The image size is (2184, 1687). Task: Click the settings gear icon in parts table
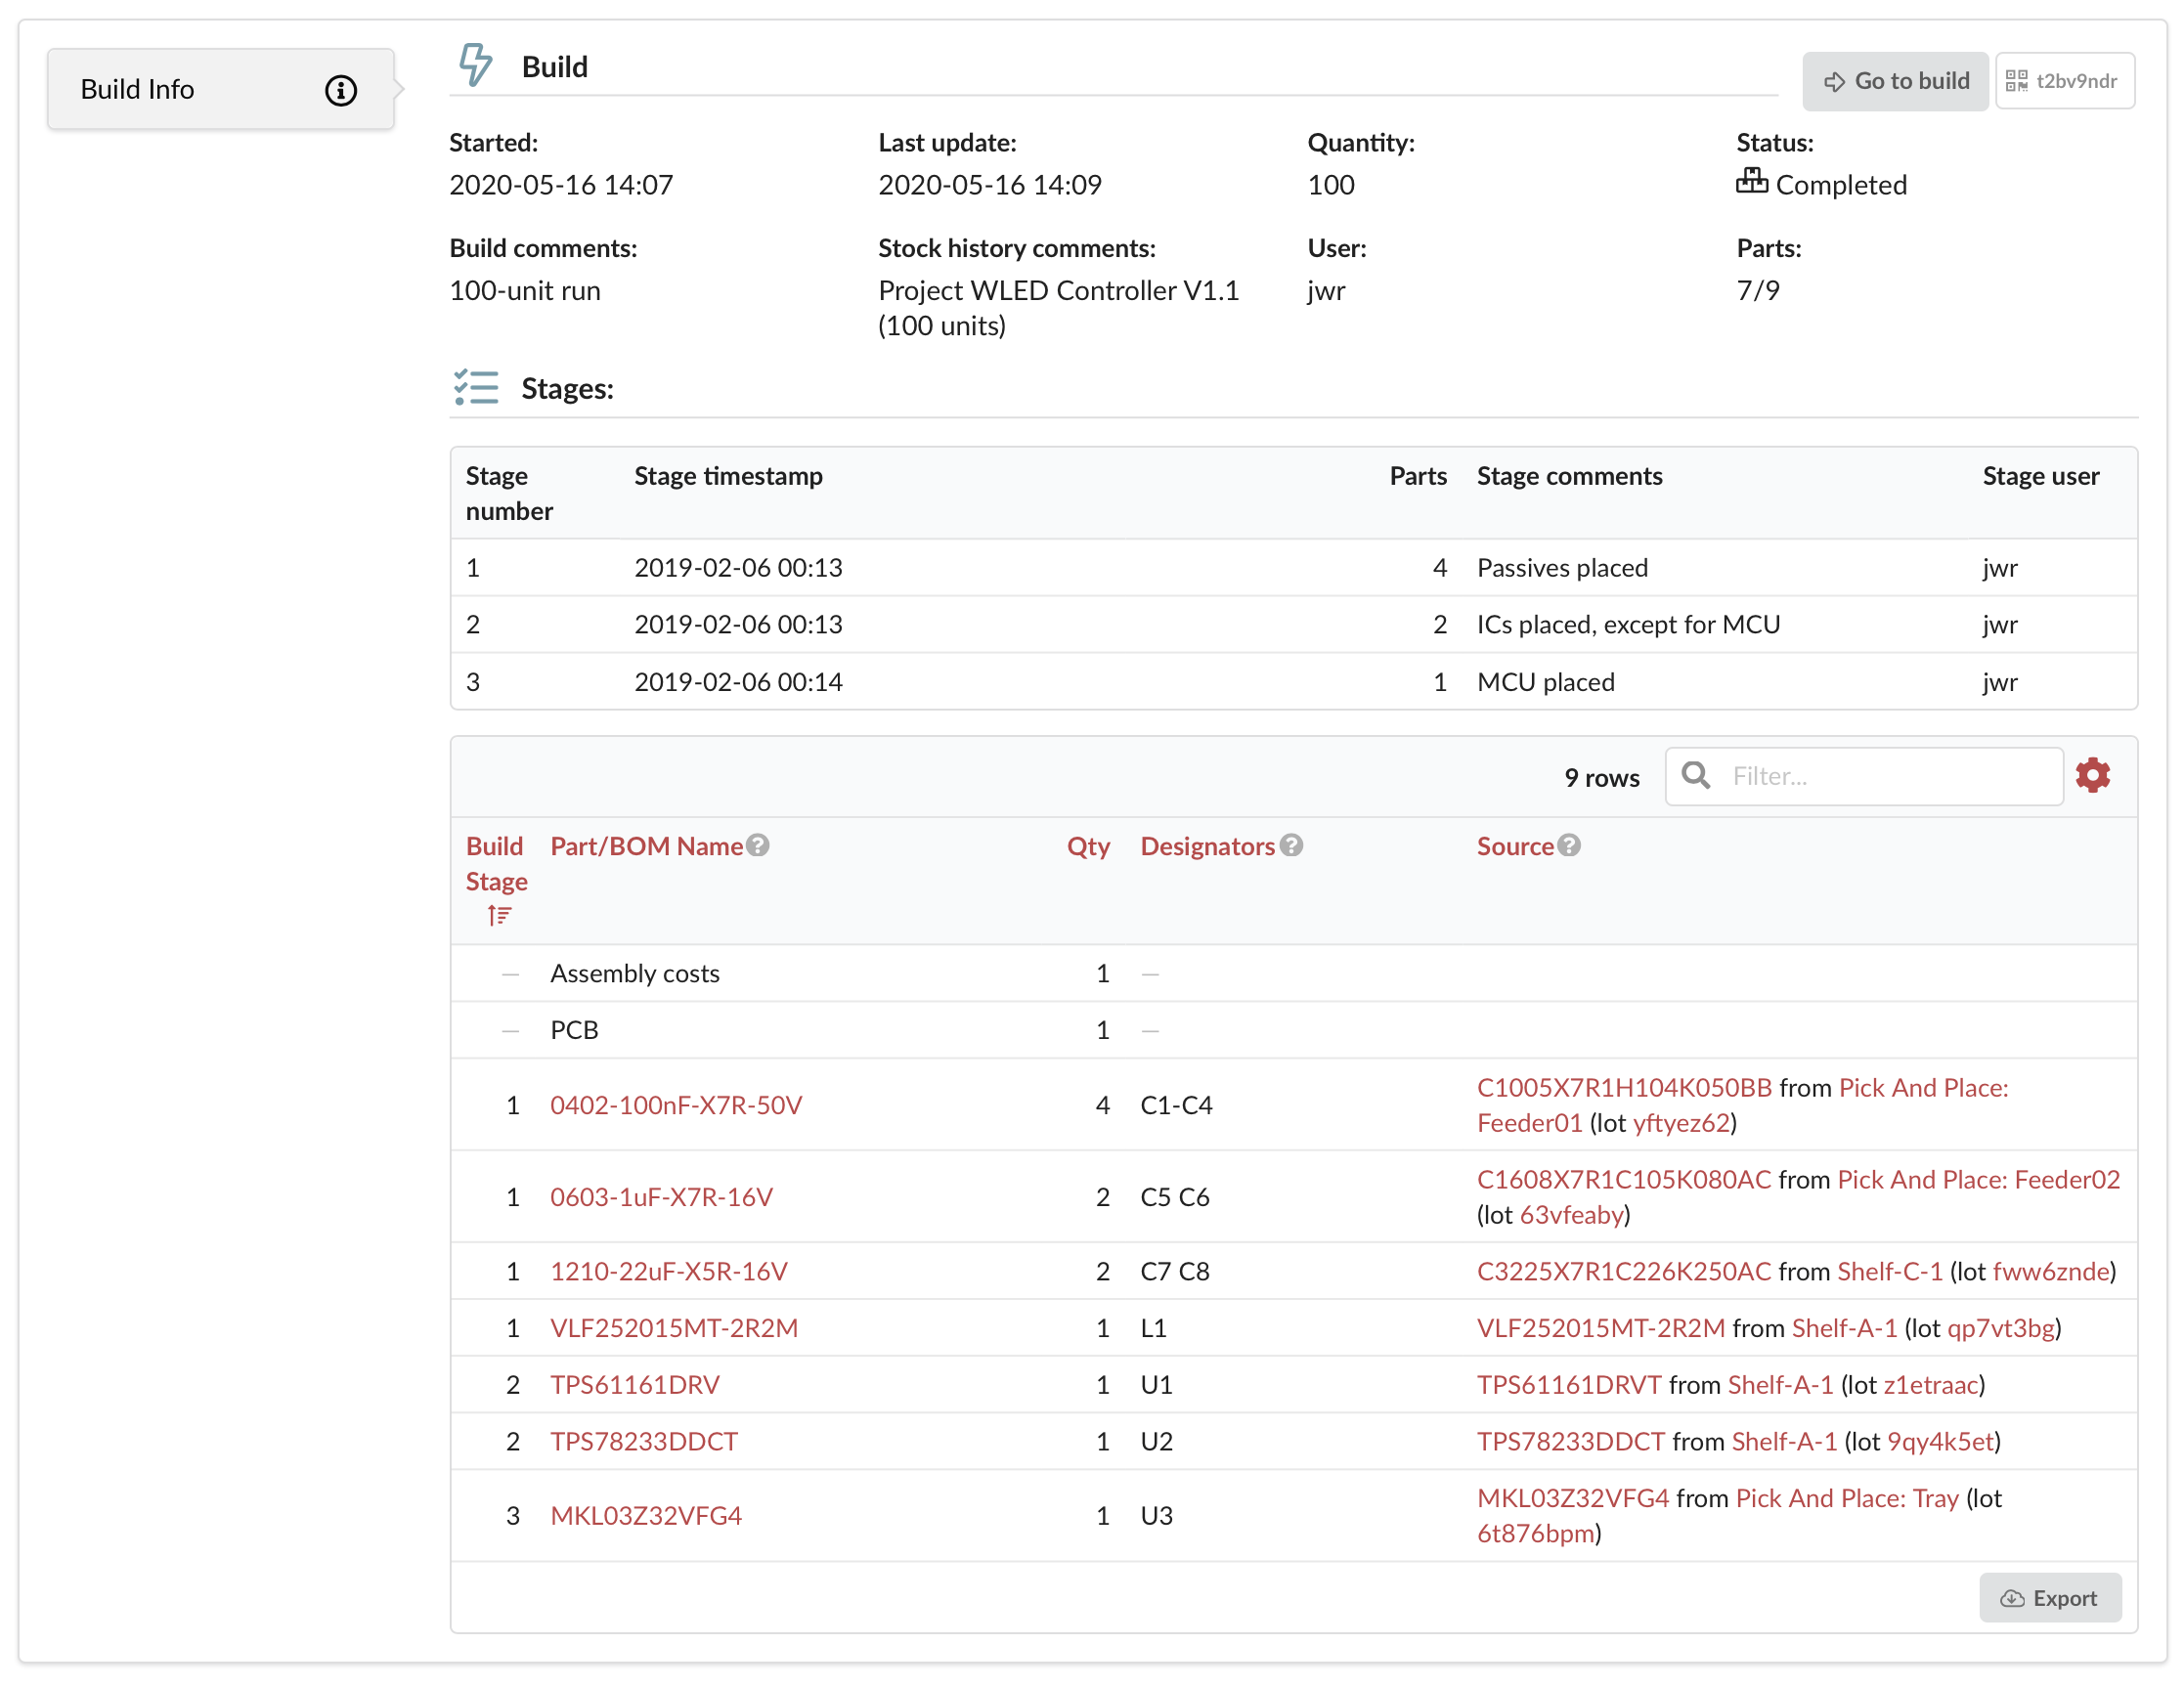[2097, 776]
